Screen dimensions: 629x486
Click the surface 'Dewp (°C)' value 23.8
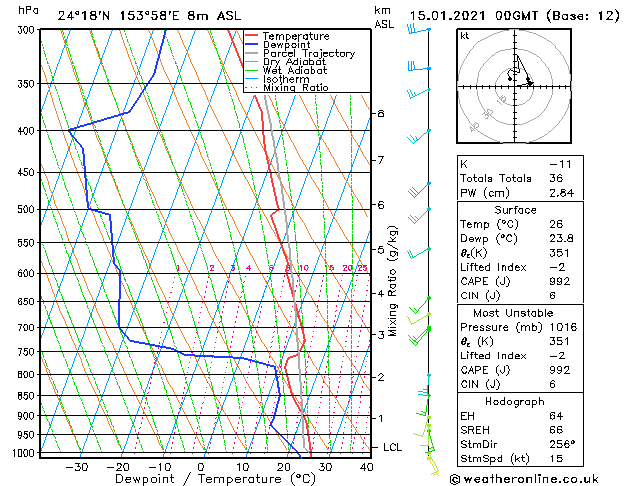coord(562,239)
